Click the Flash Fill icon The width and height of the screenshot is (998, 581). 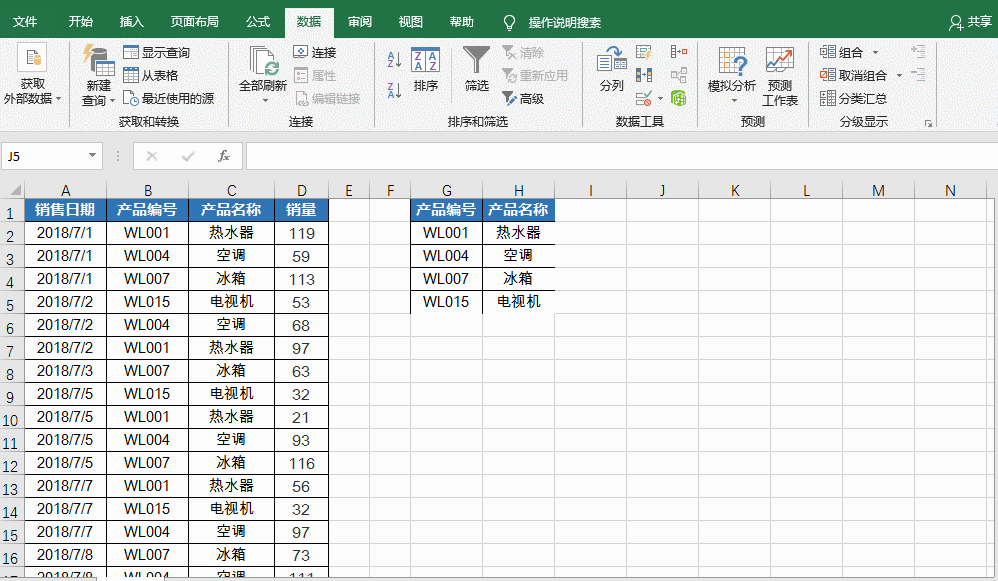643,52
